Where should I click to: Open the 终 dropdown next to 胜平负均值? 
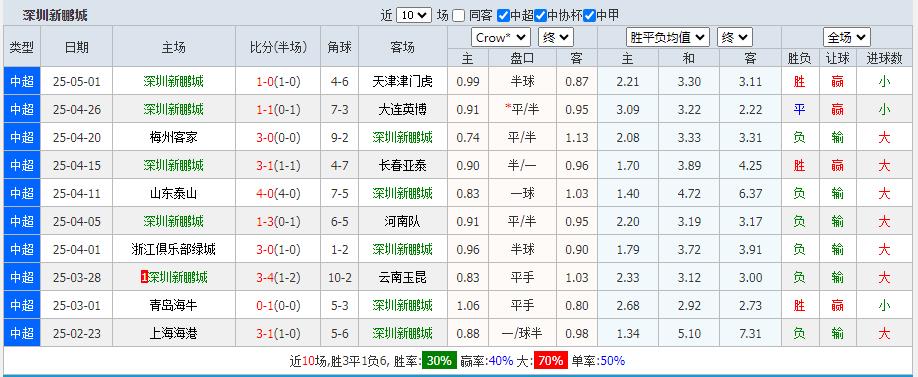point(734,37)
